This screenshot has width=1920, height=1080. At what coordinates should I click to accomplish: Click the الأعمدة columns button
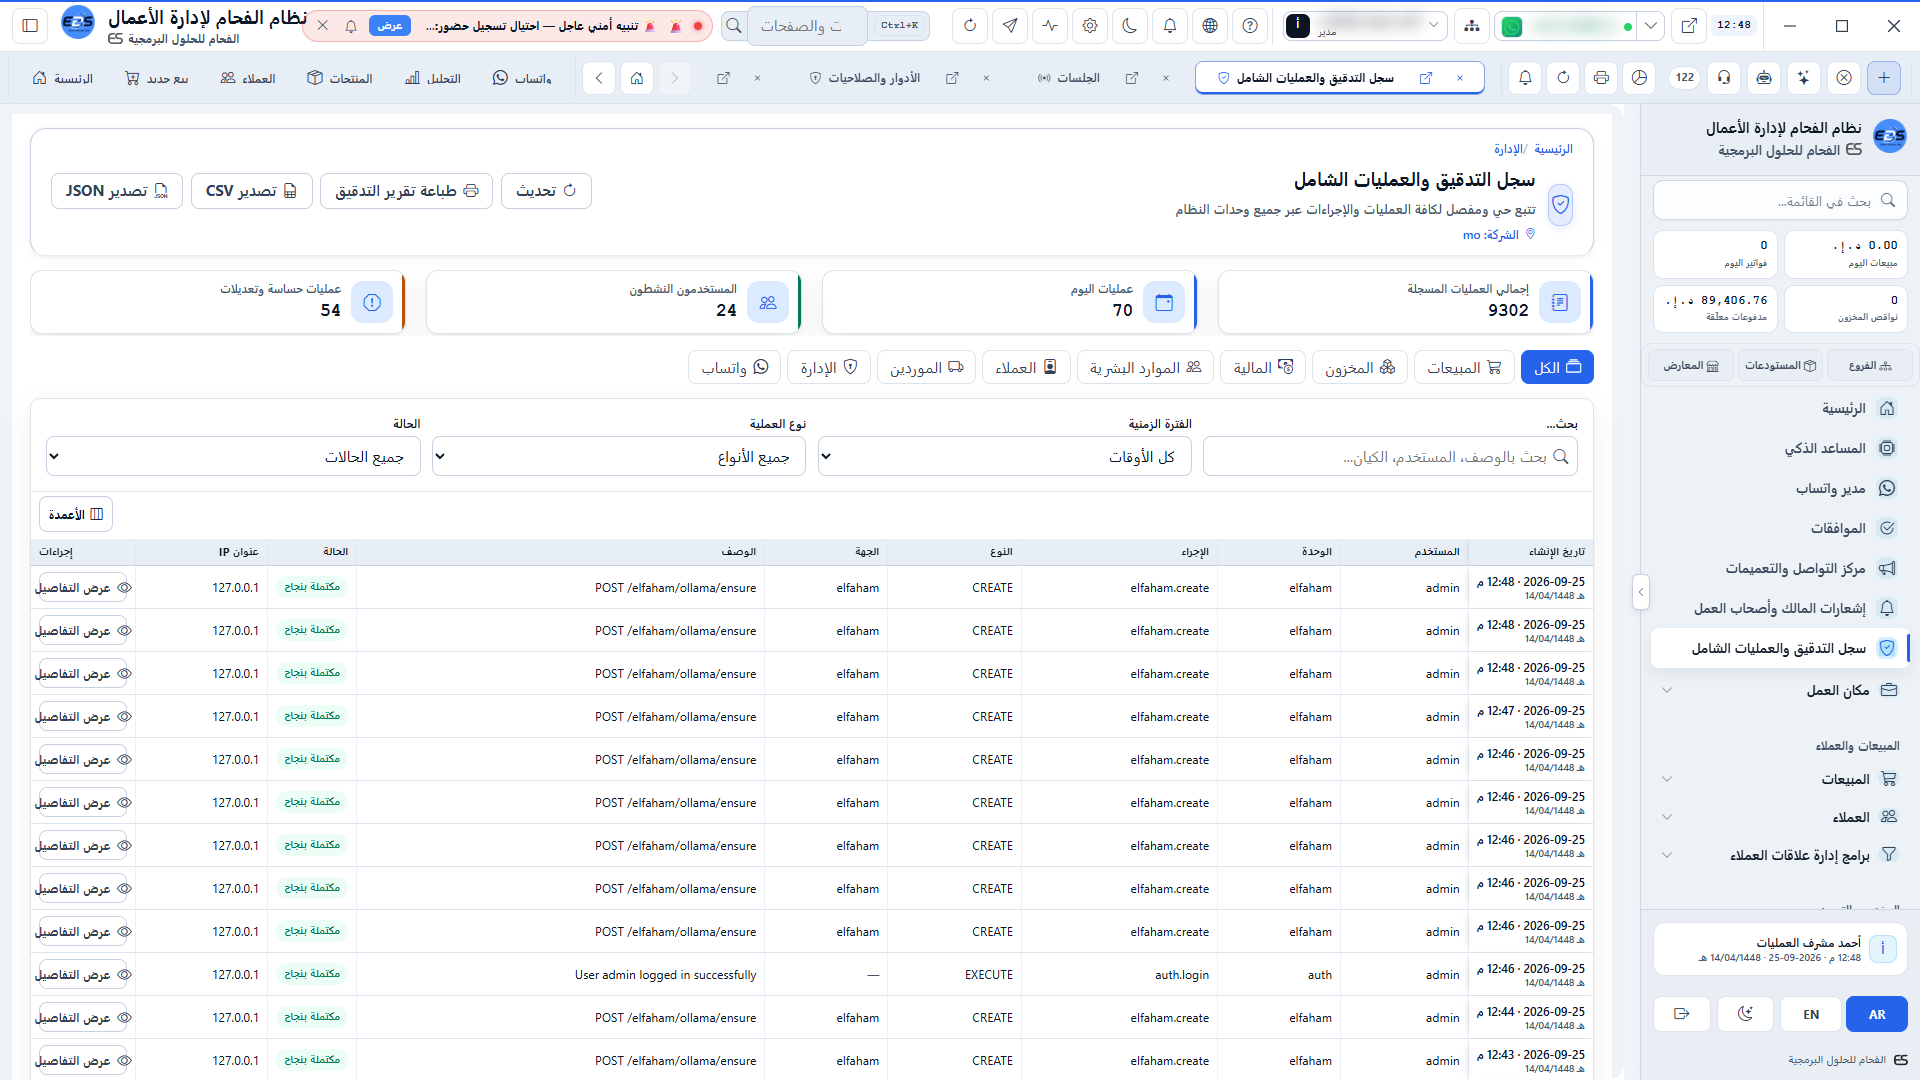[x=76, y=514]
